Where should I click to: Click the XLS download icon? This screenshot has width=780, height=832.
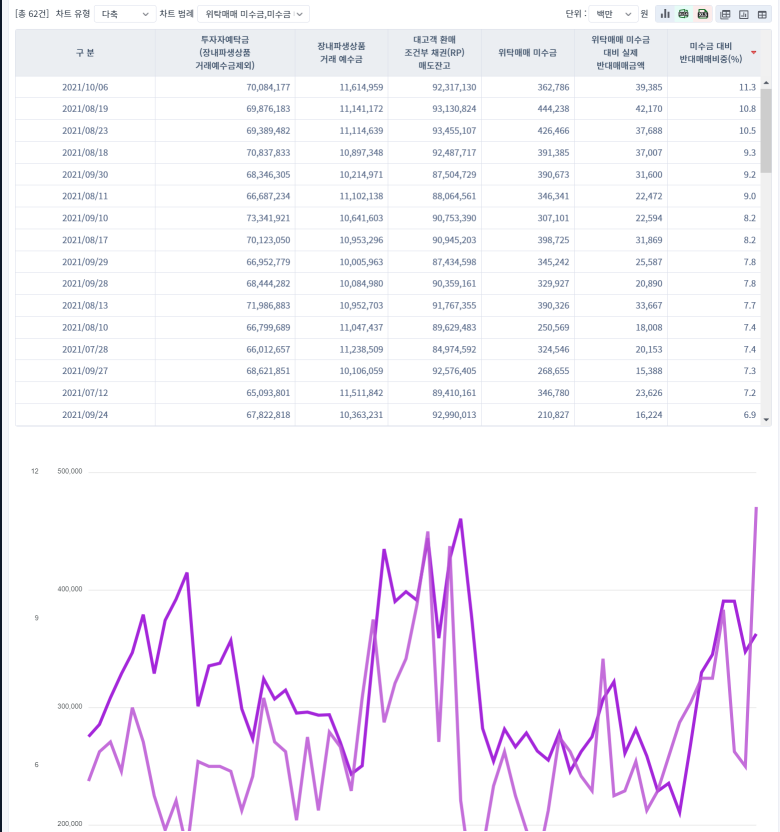[703, 14]
